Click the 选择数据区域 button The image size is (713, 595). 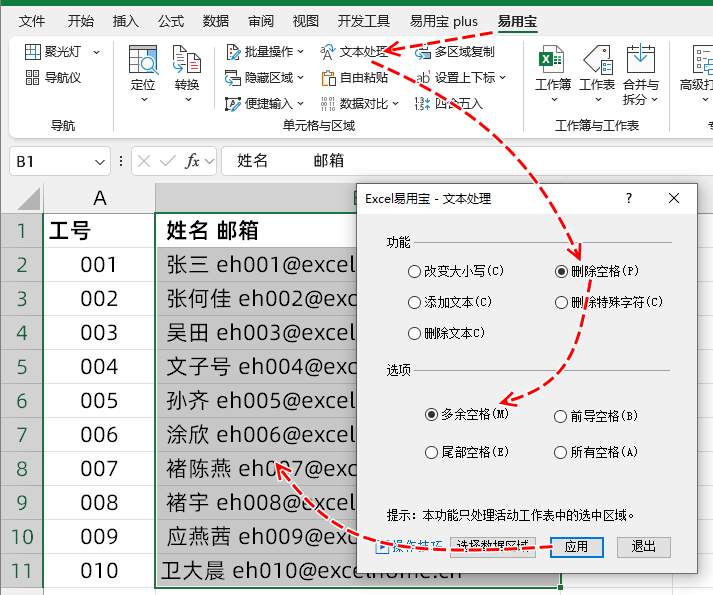(x=493, y=547)
